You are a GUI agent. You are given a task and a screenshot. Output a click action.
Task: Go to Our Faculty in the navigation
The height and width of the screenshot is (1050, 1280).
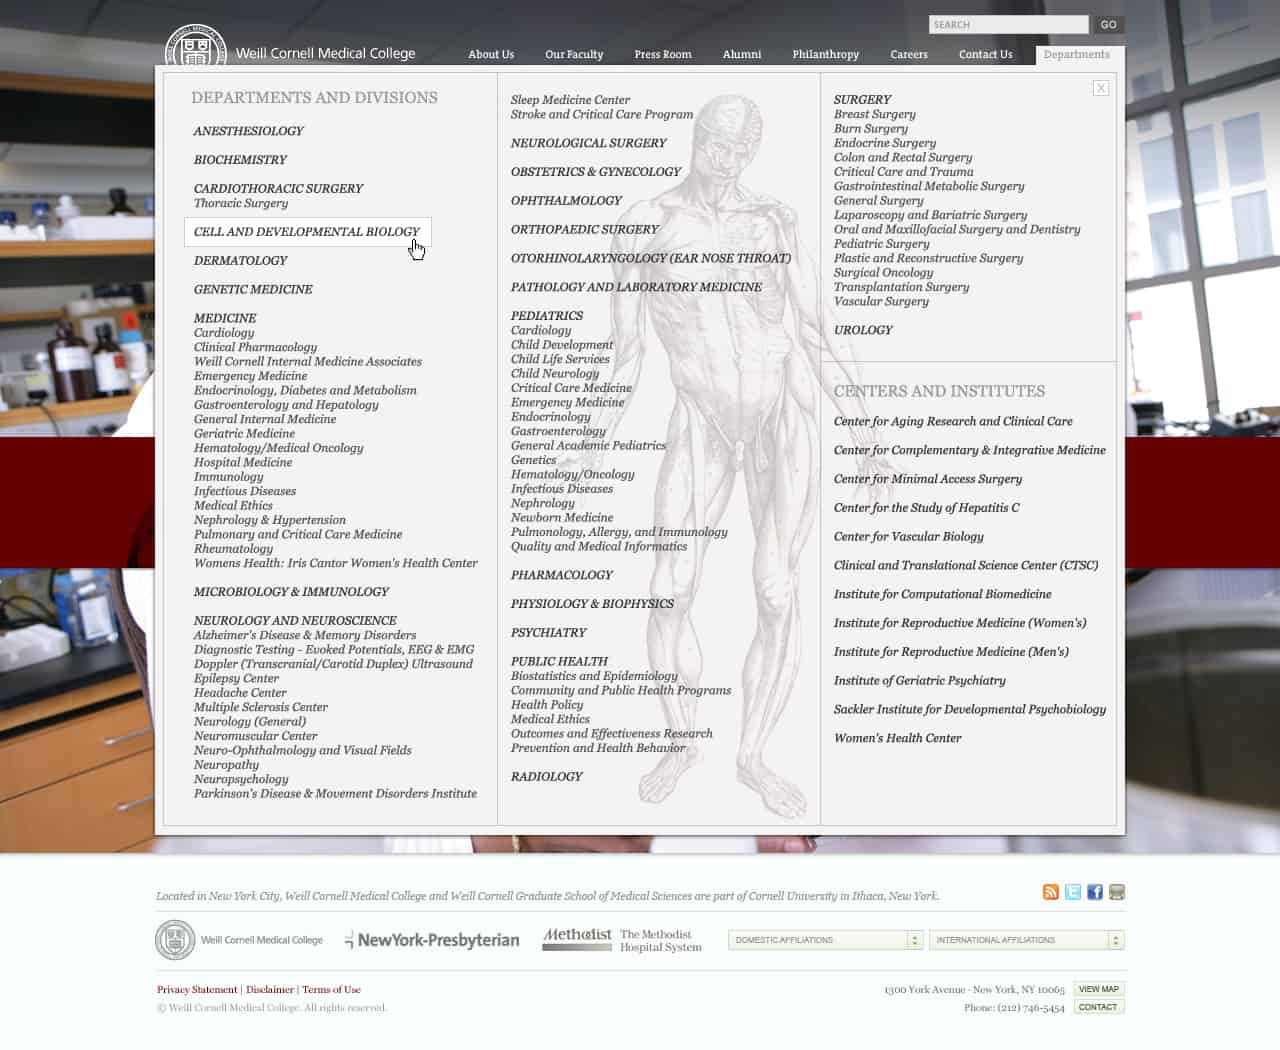[x=574, y=54]
